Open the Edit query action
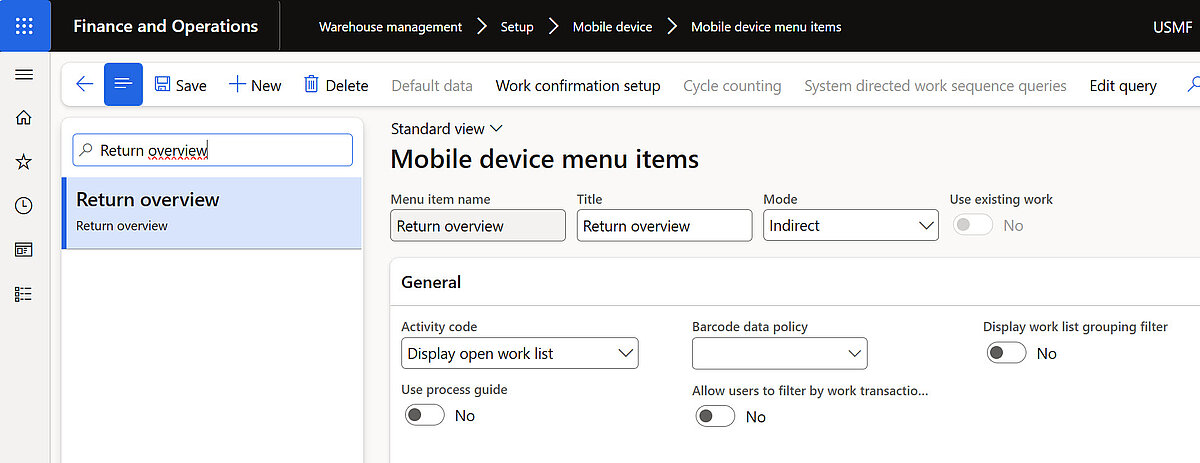This screenshot has height=463, width=1200. pyautogui.click(x=1123, y=86)
